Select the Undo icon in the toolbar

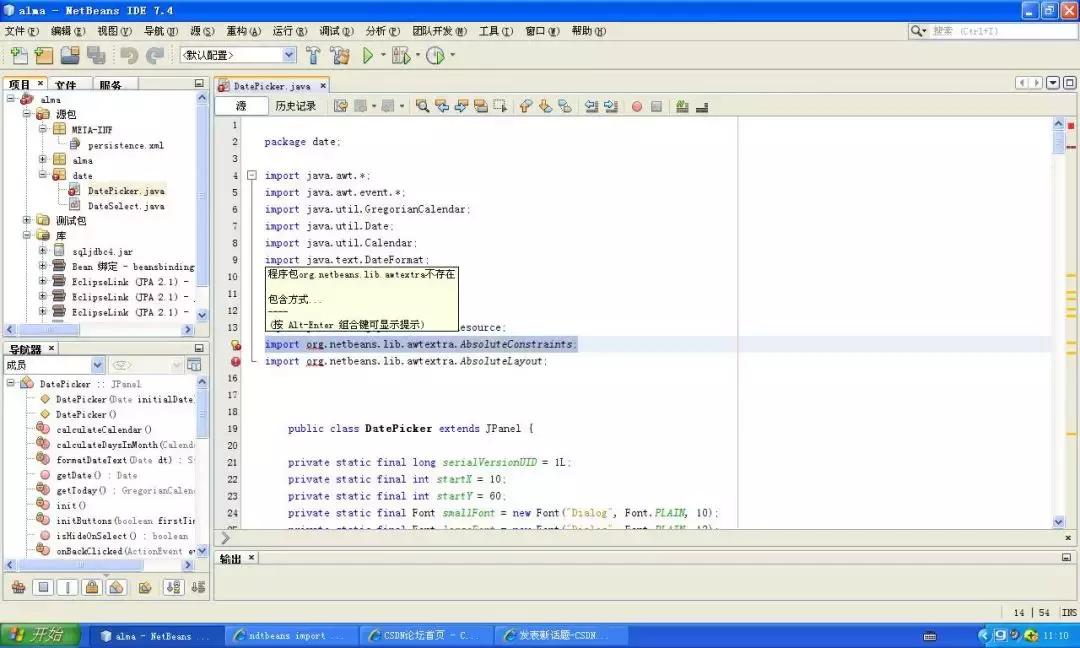point(128,55)
